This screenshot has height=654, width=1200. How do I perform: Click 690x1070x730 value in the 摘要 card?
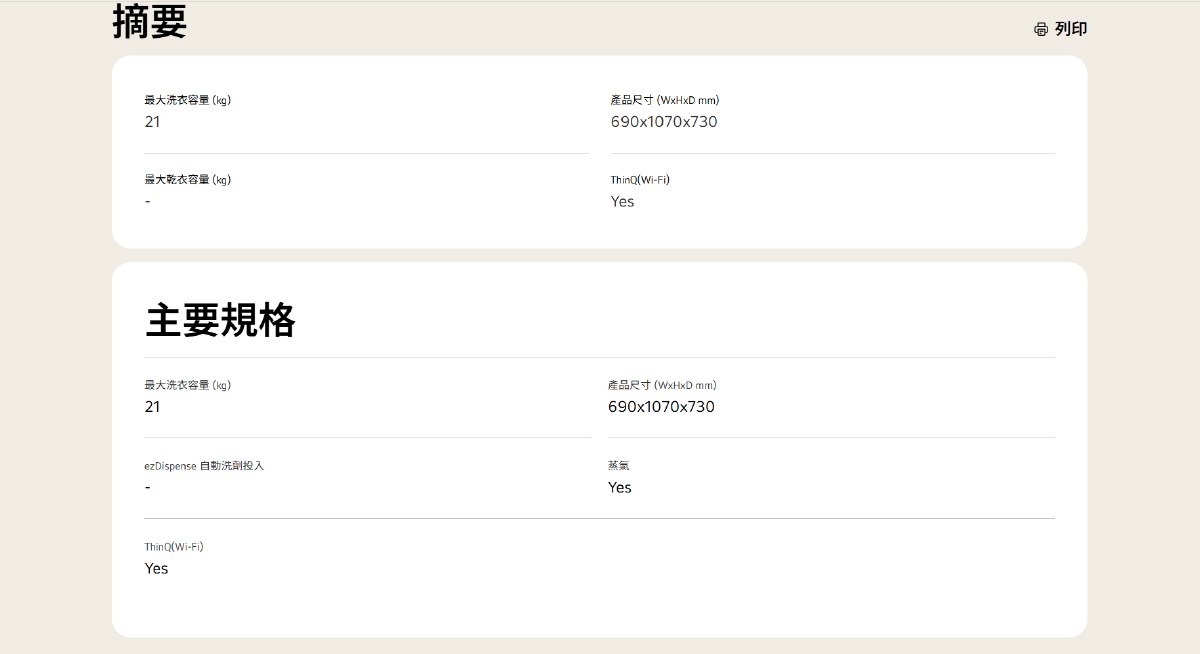(664, 122)
